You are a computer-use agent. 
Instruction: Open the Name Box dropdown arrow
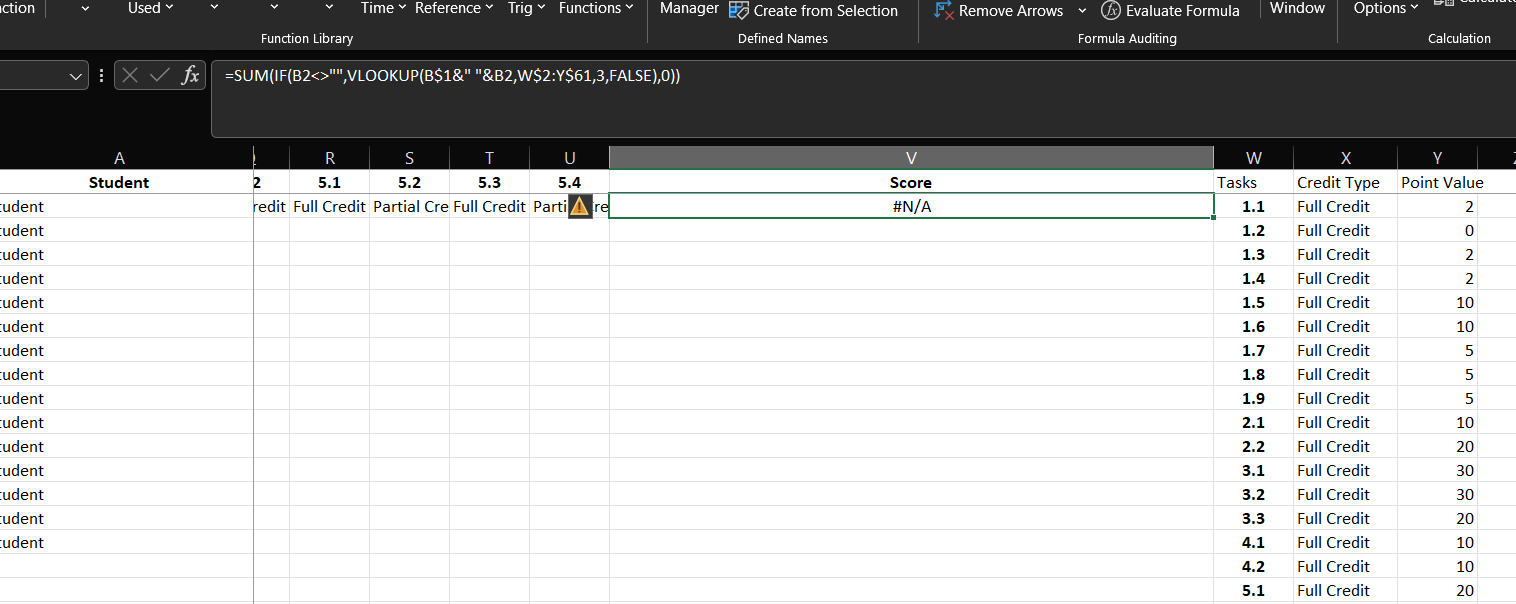(x=76, y=75)
